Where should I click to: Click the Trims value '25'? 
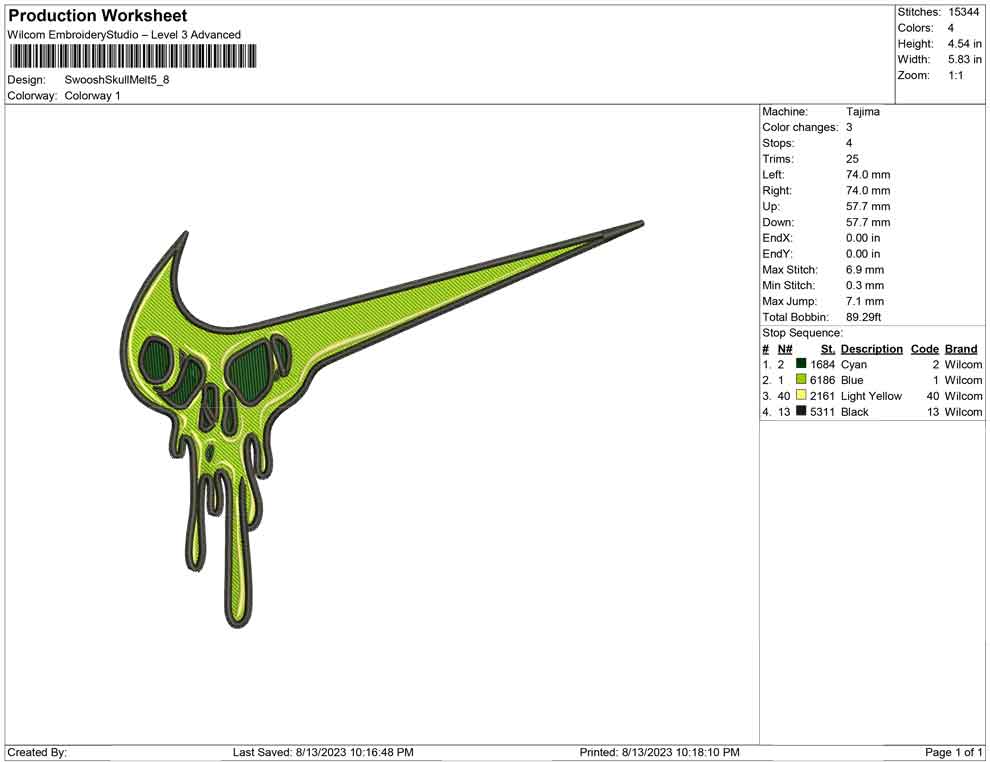pos(852,159)
